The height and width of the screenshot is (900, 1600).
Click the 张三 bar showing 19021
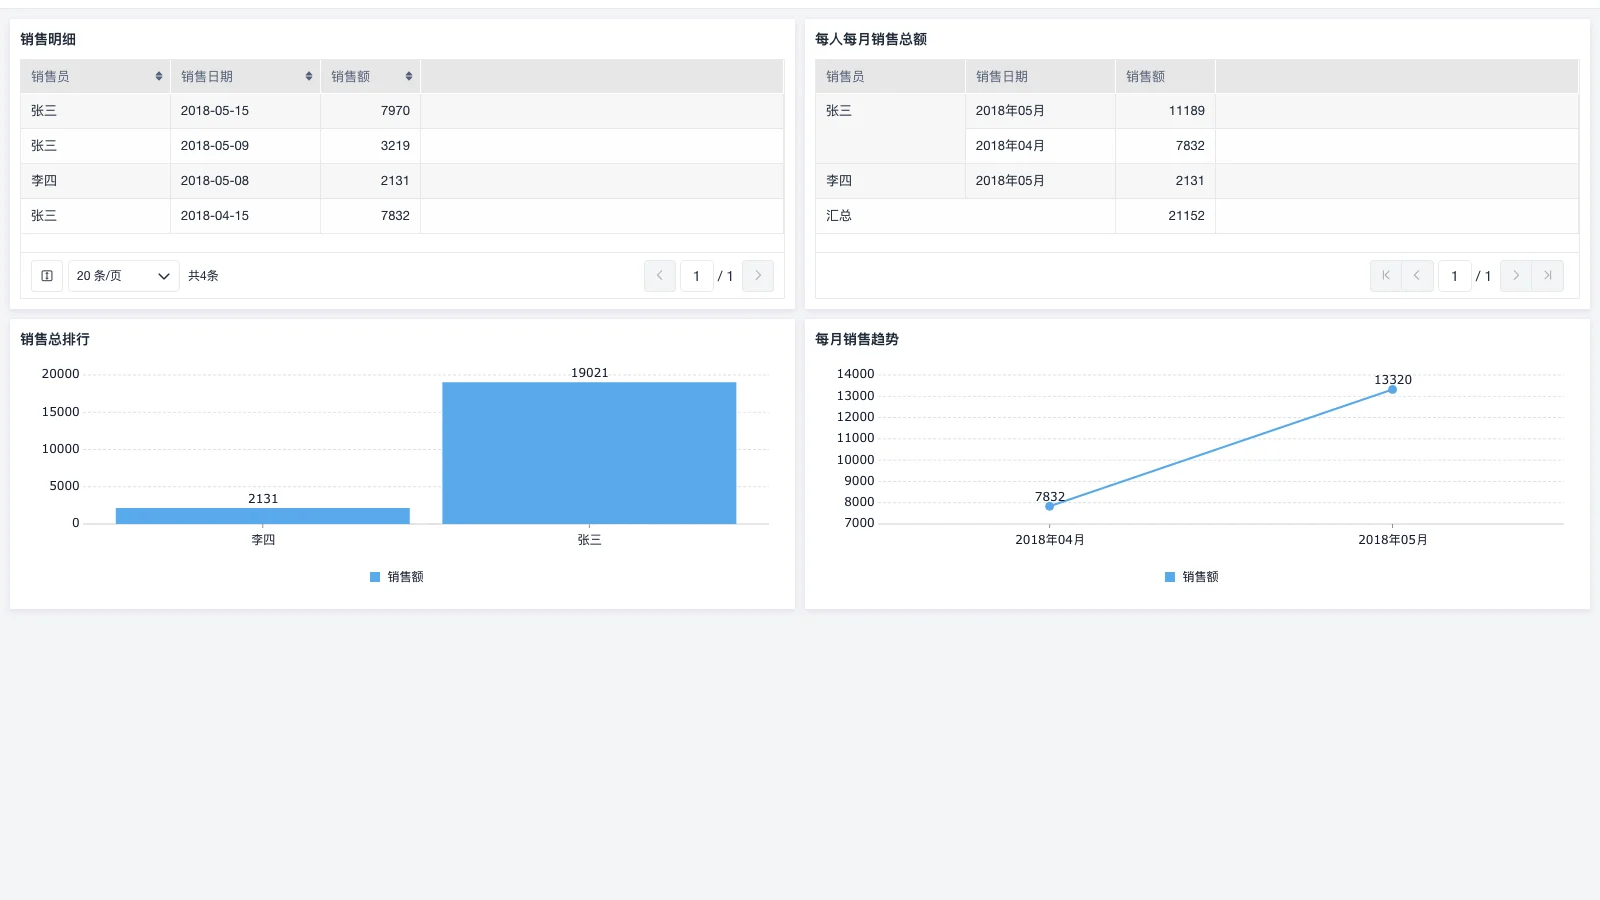pyautogui.click(x=589, y=453)
